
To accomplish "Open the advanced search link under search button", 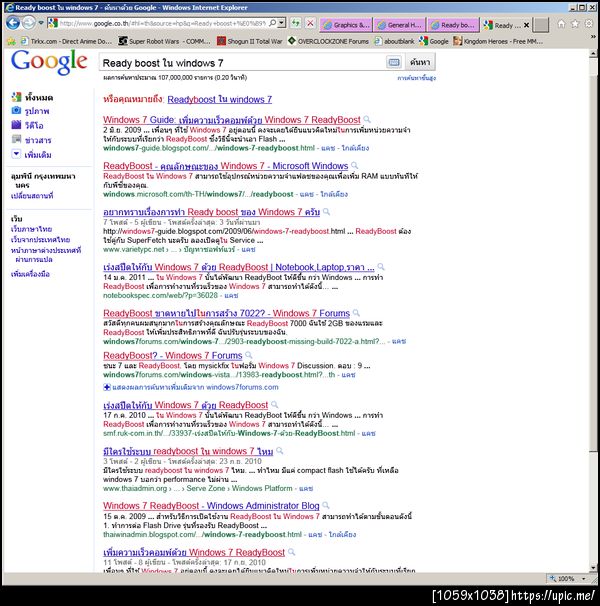I will (417, 78).
